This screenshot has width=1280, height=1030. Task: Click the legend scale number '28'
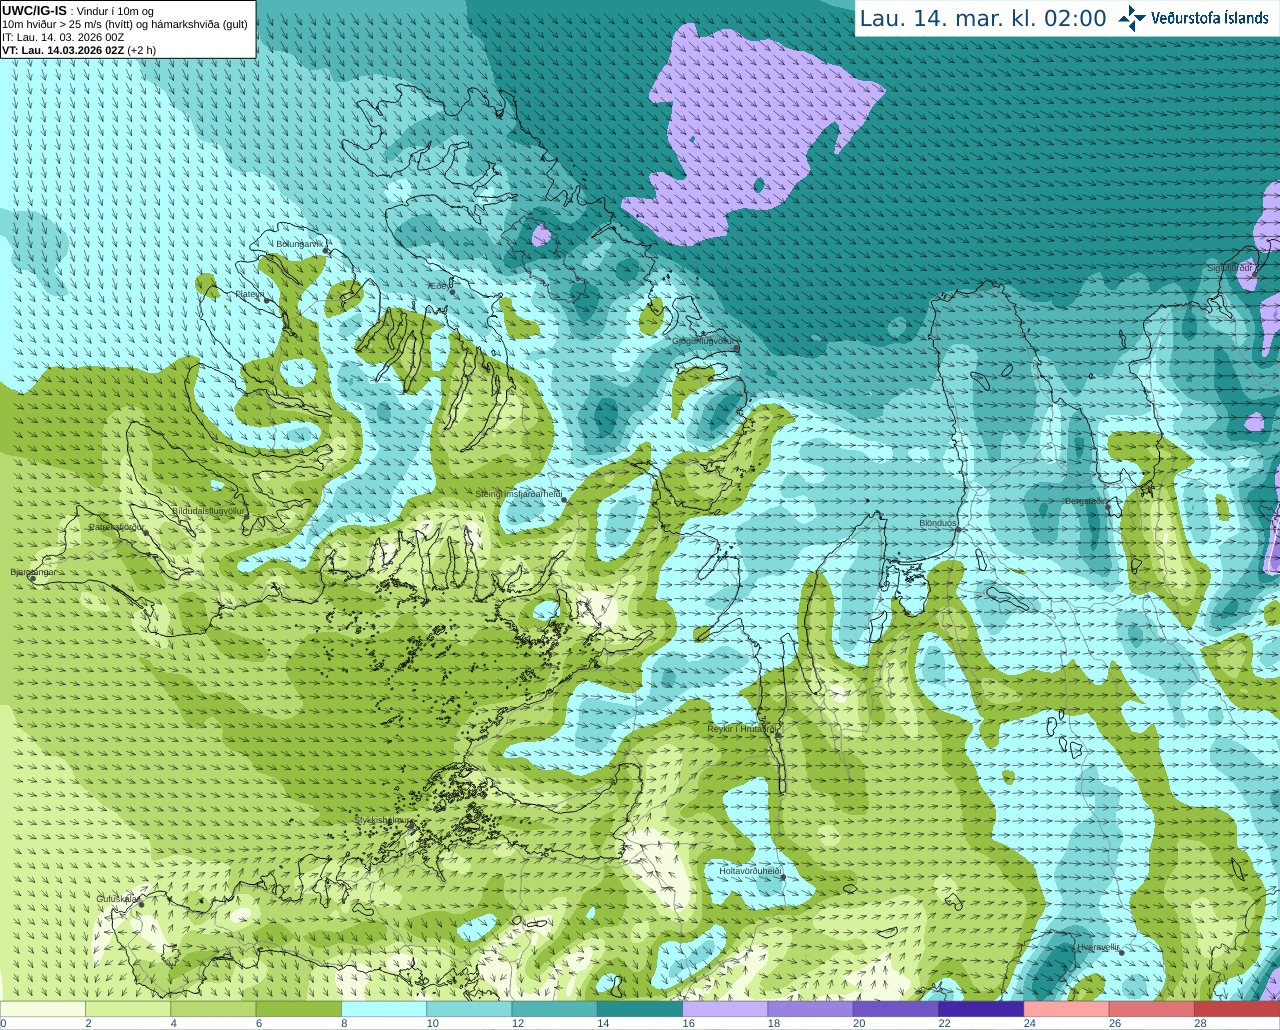coord(1201,1023)
